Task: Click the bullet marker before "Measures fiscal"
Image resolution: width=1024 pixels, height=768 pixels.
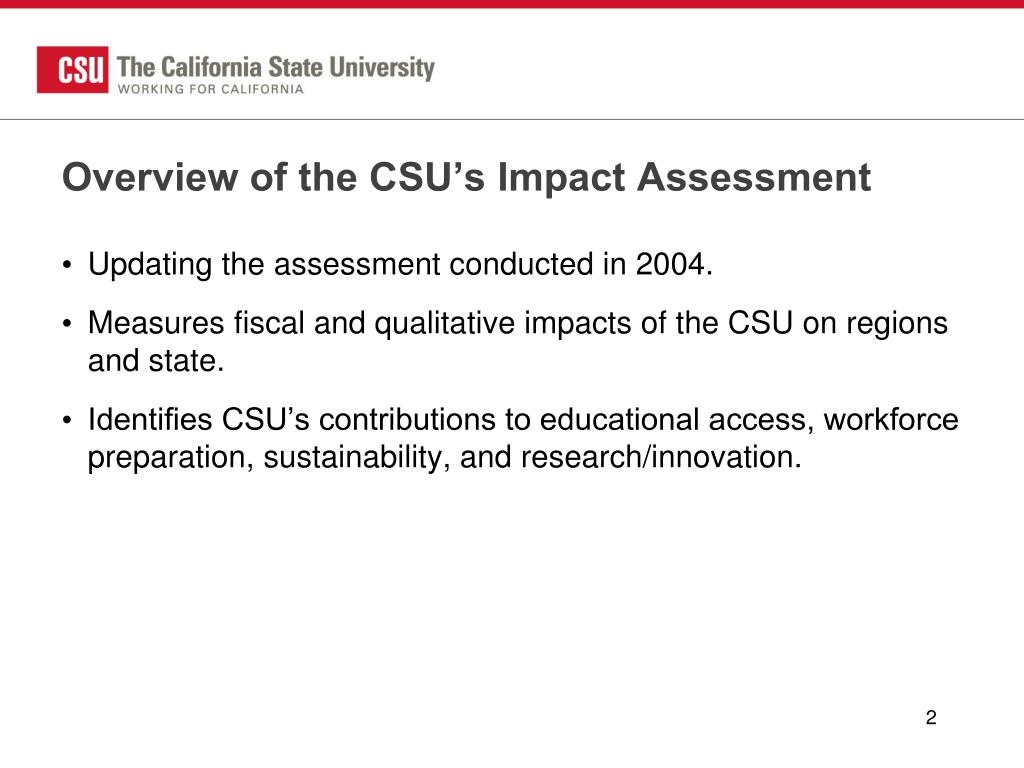Action: click(x=67, y=324)
